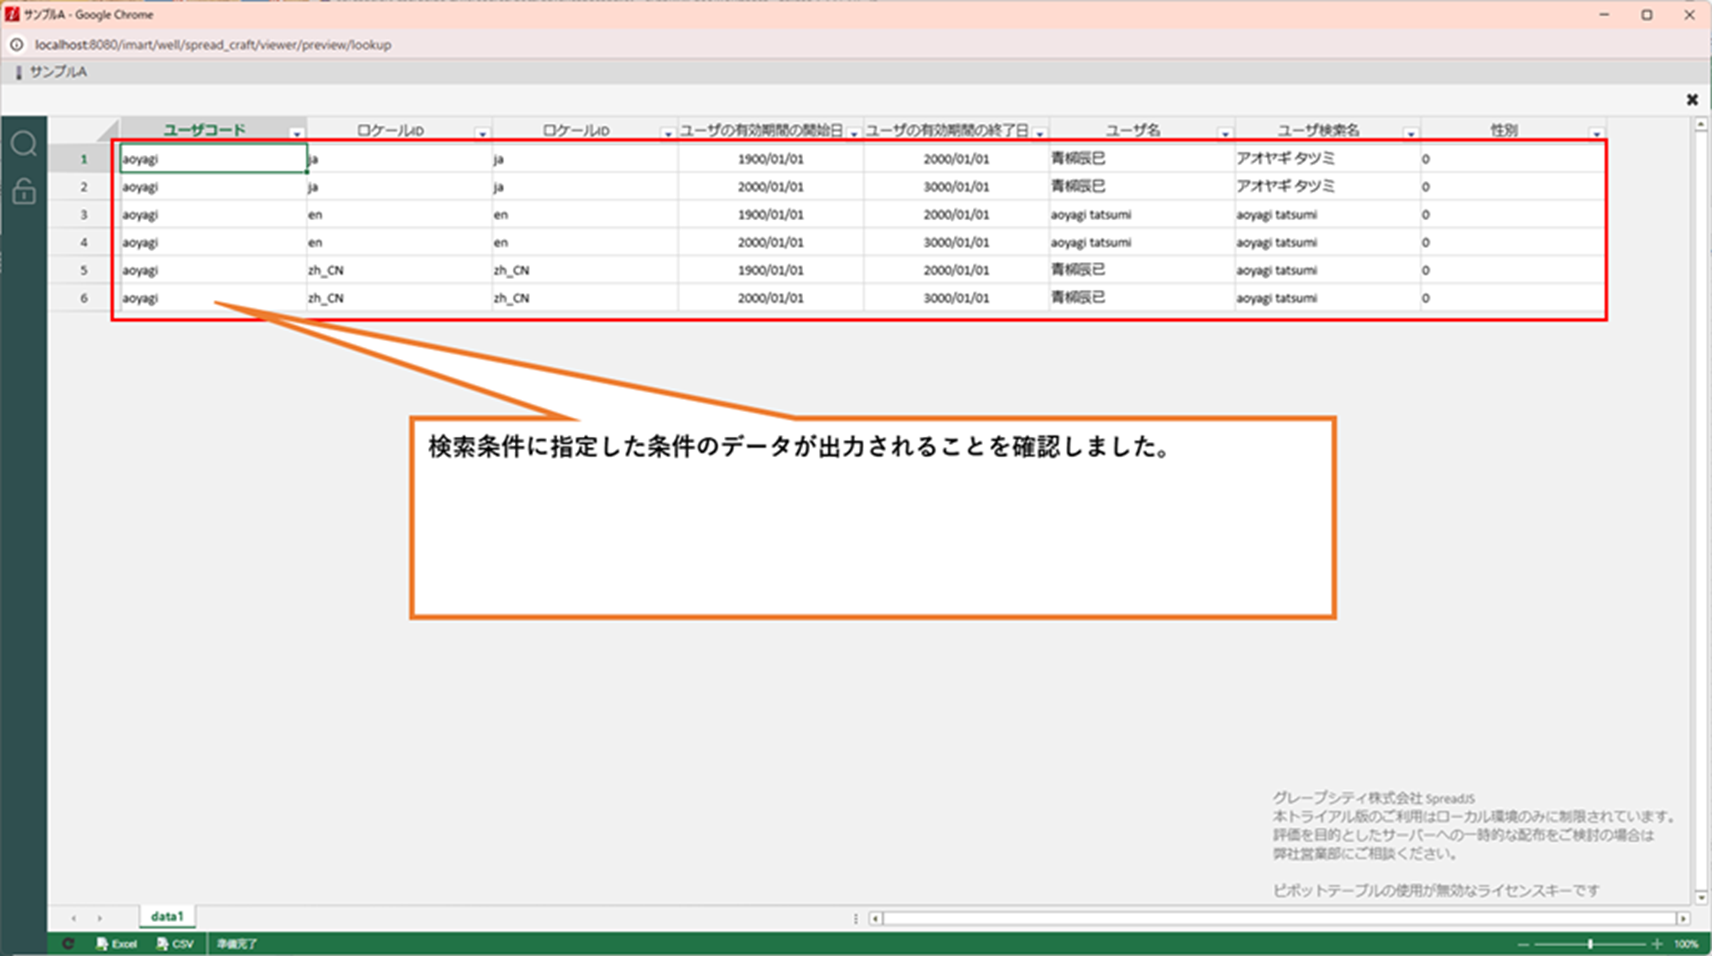Export the sheet using Excel button
This screenshot has width=1712, height=956.
[x=117, y=944]
